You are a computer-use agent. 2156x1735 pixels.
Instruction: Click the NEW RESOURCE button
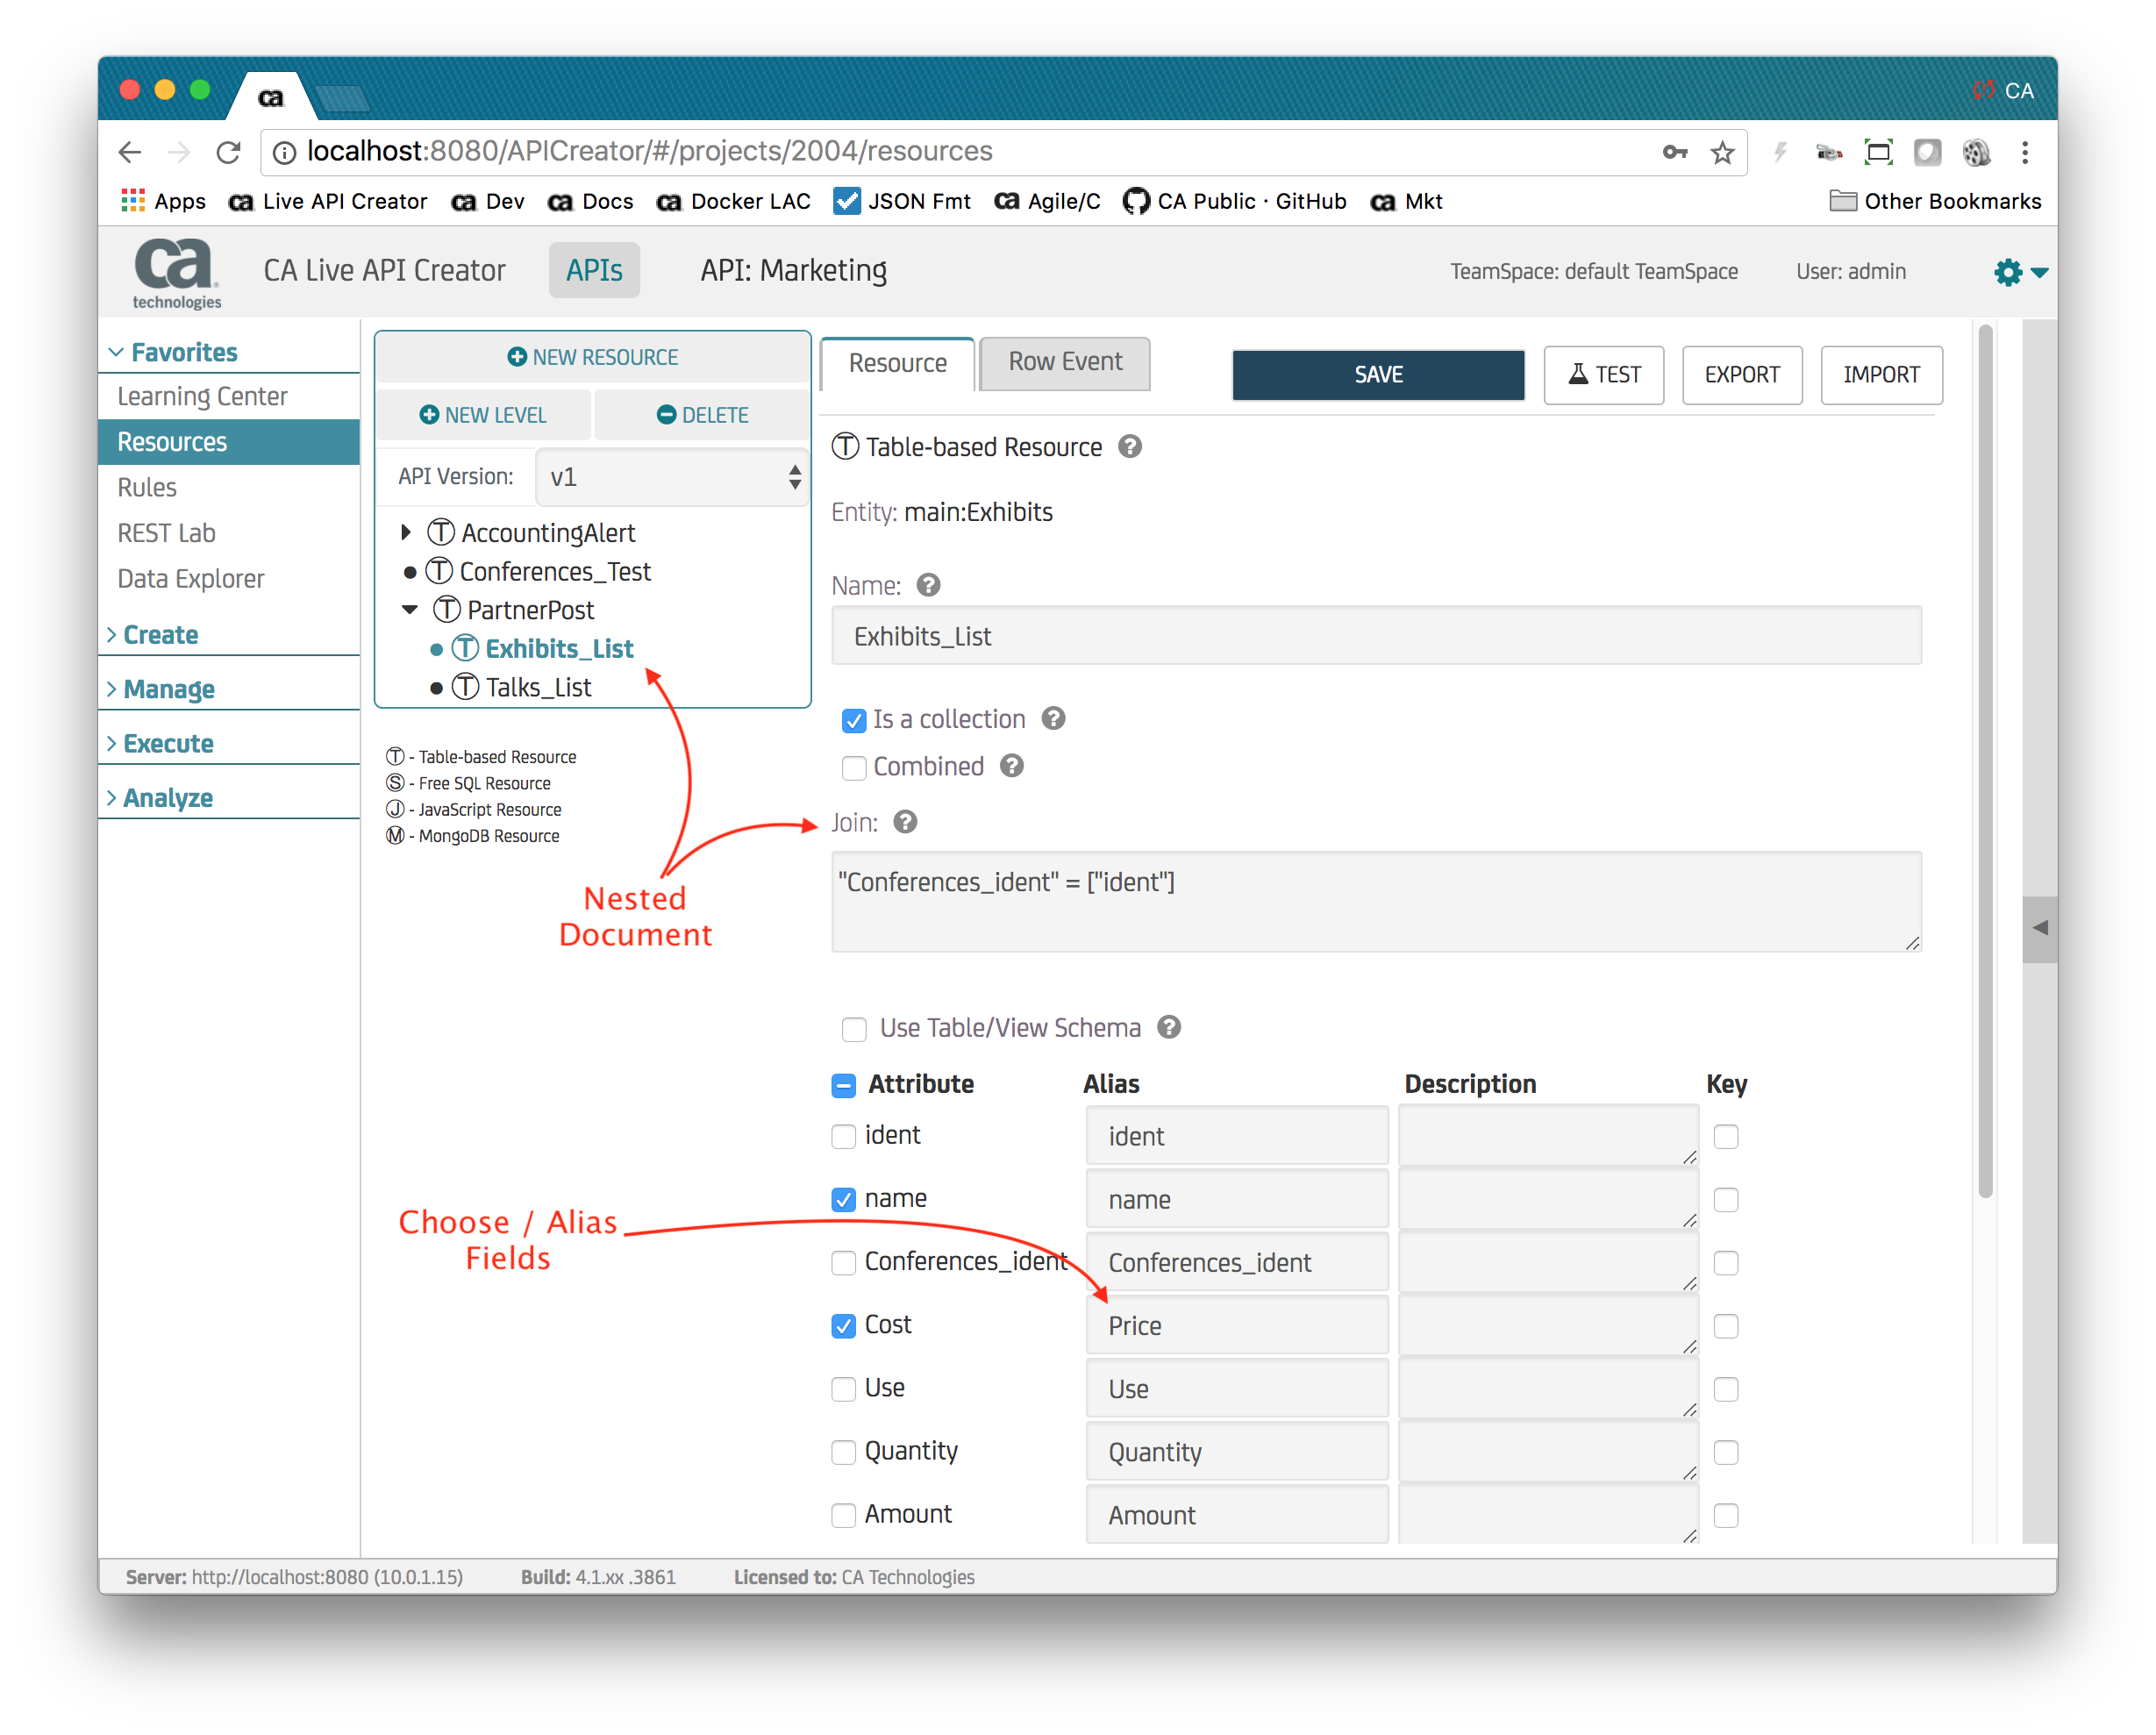(592, 357)
